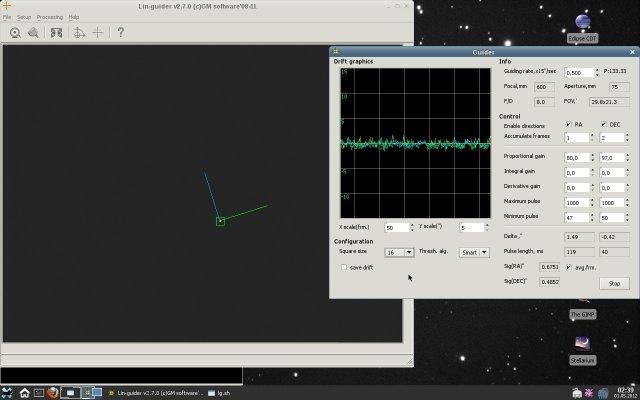
Task: Click the RA Proportional gain field
Action: (575, 157)
